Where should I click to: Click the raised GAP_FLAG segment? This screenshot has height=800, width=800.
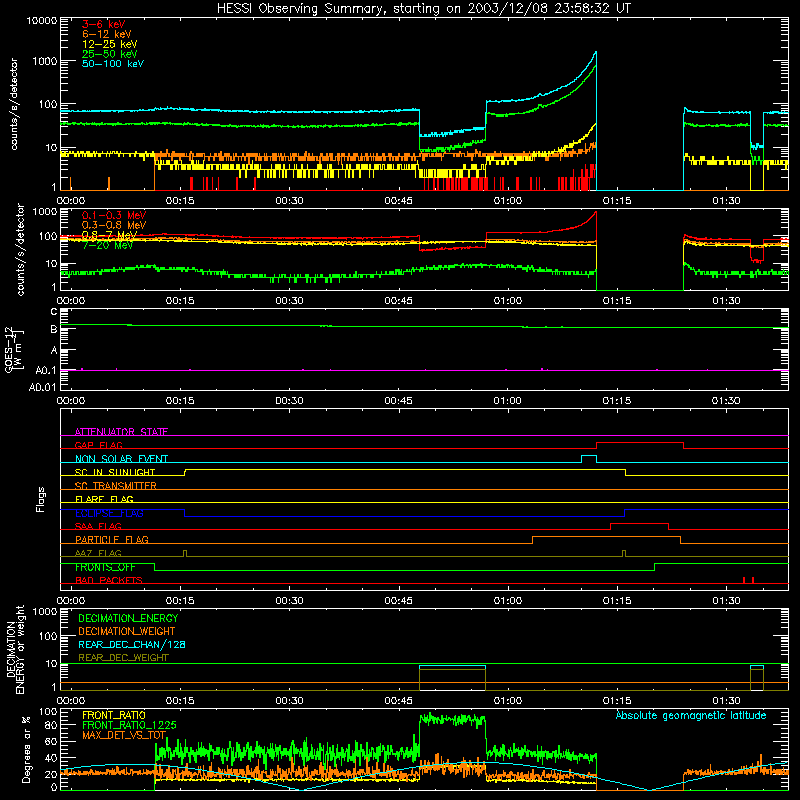(x=640, y=443)
